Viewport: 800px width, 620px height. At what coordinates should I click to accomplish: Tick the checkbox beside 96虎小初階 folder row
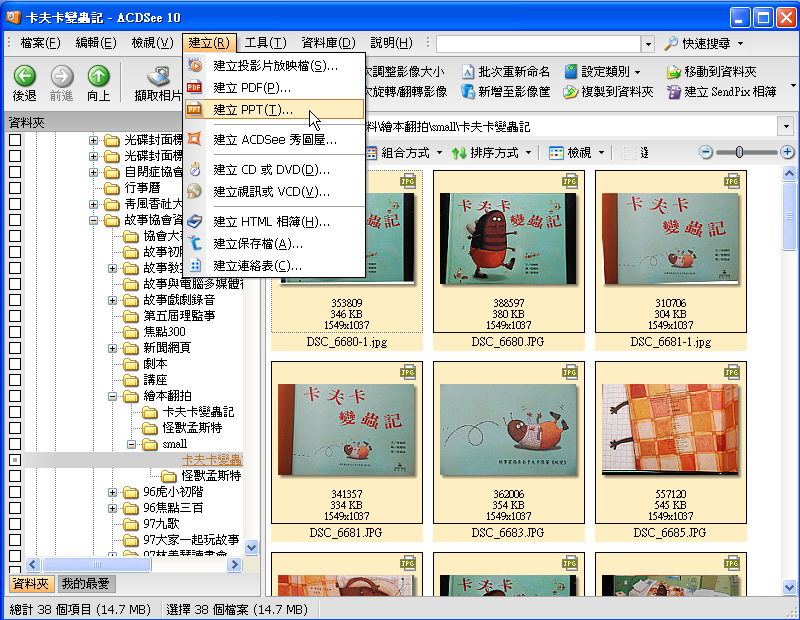point(15,492)
